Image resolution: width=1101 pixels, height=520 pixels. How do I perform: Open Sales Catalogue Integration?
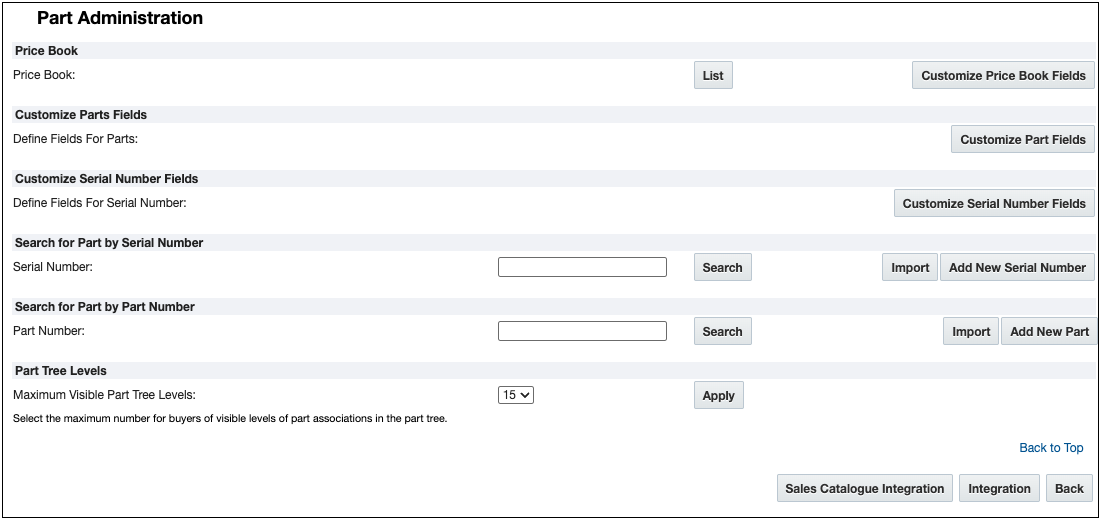tap(864, 488)
